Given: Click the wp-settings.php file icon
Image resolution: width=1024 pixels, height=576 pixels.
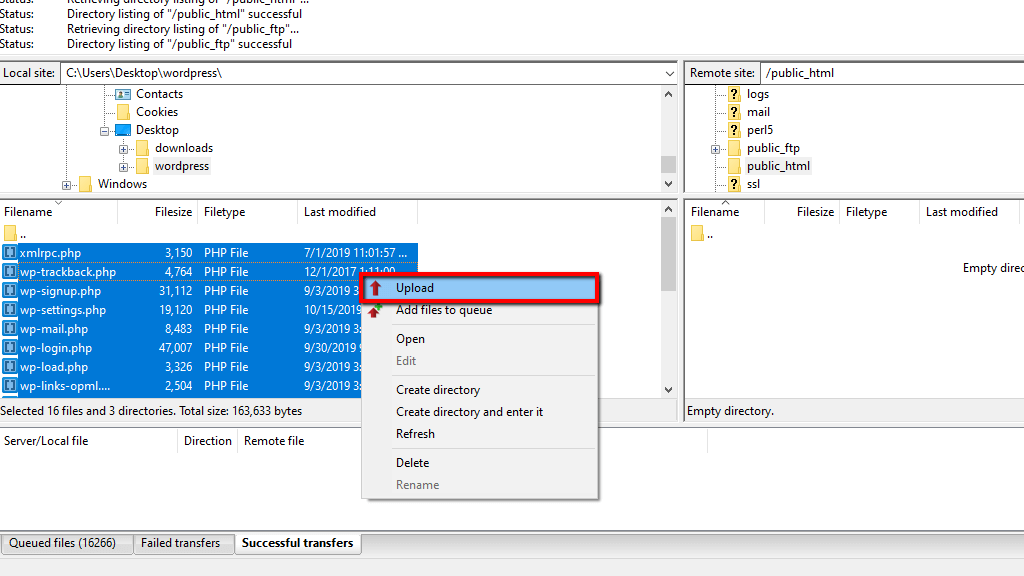Looking at the screenshot, I should point(10,310).
